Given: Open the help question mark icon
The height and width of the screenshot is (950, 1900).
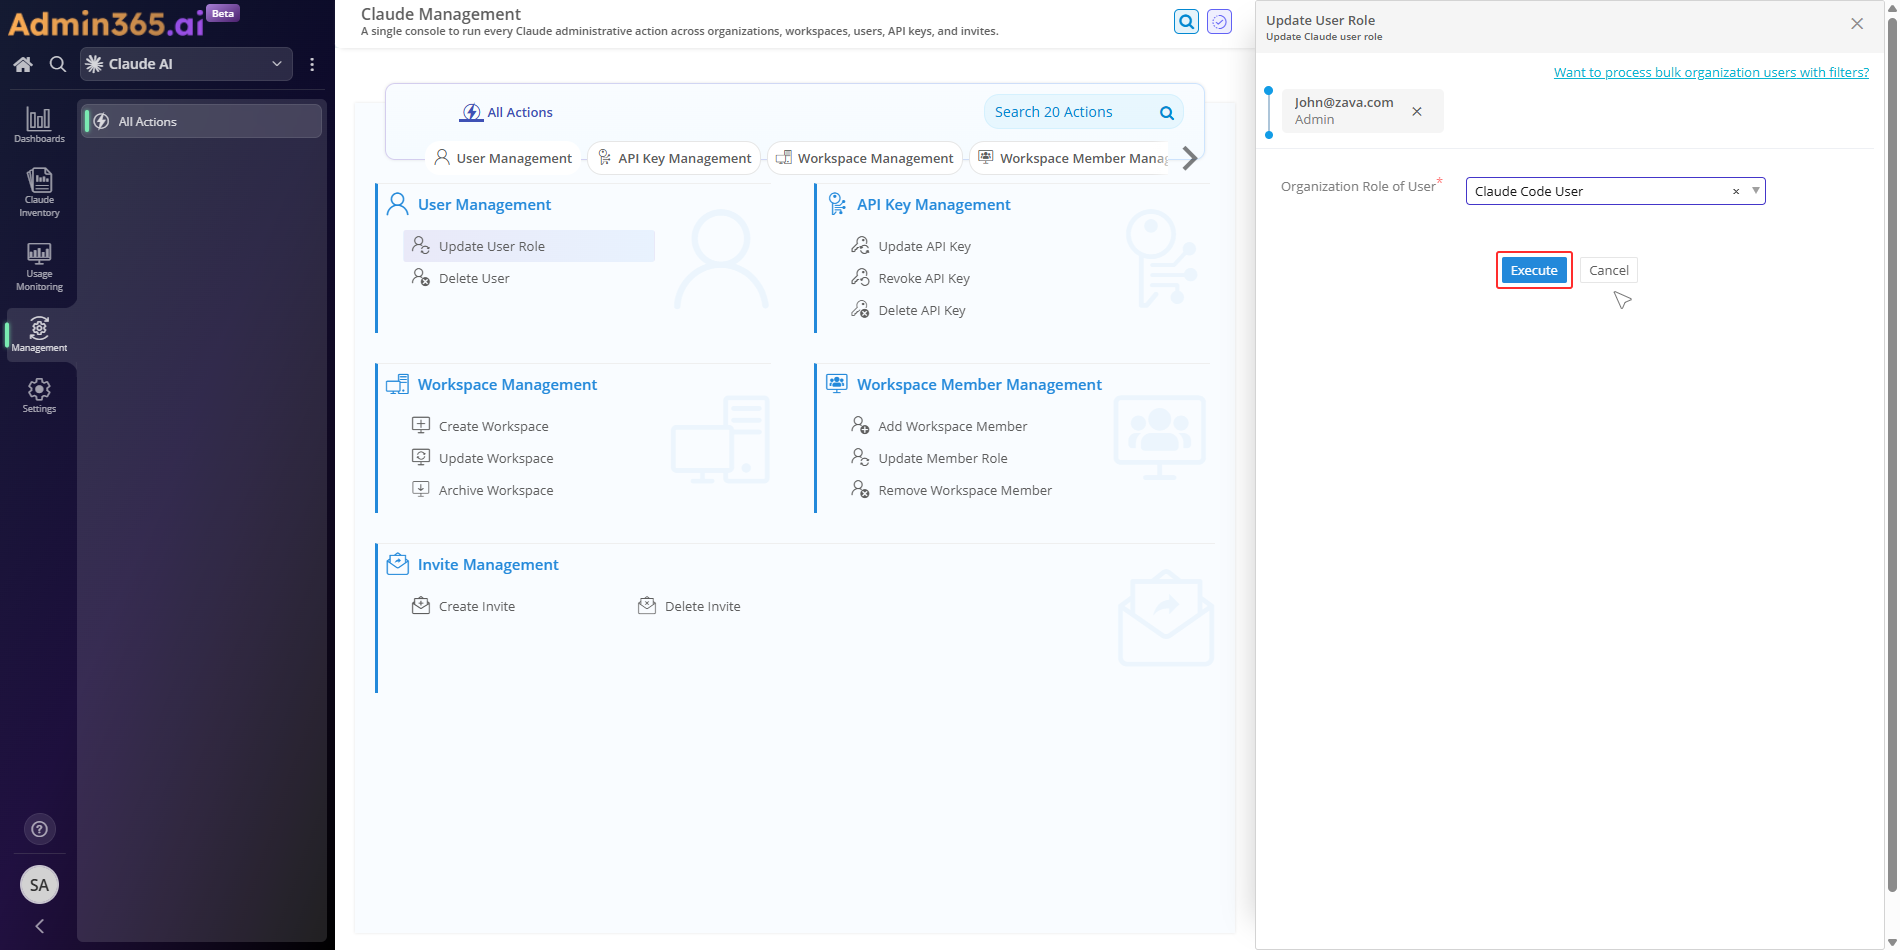Looking at the screenshot, I should (x=39, y=829).
